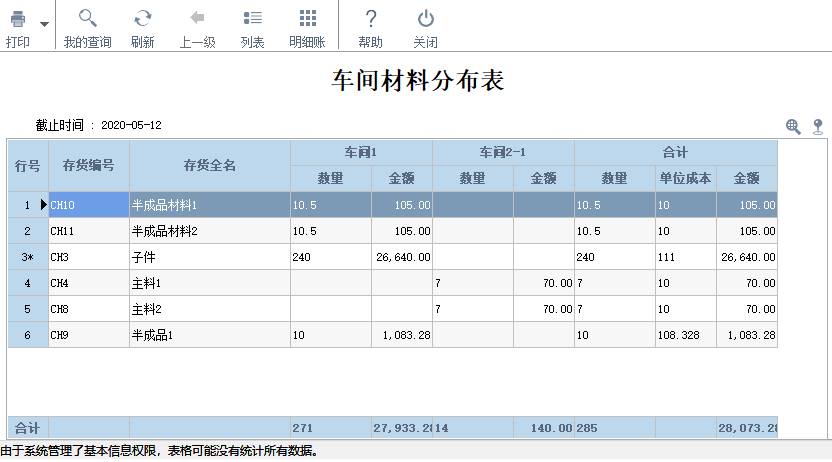The image size is (832, 462).
Task: Open My Queries (我的查询) magnifier icon
Action: 87,18
